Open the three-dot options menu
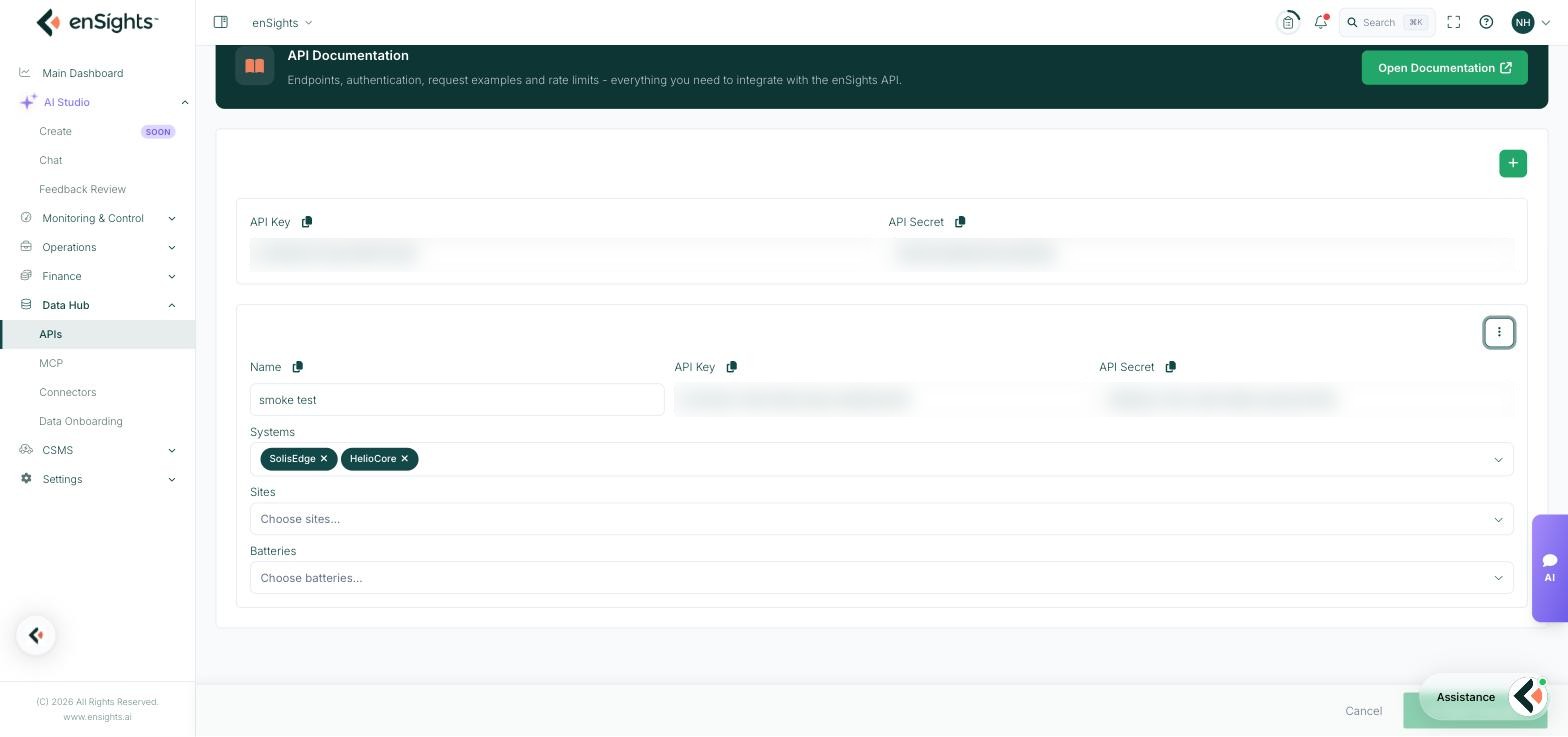 pyautogui.click(x=1499, y=332)
